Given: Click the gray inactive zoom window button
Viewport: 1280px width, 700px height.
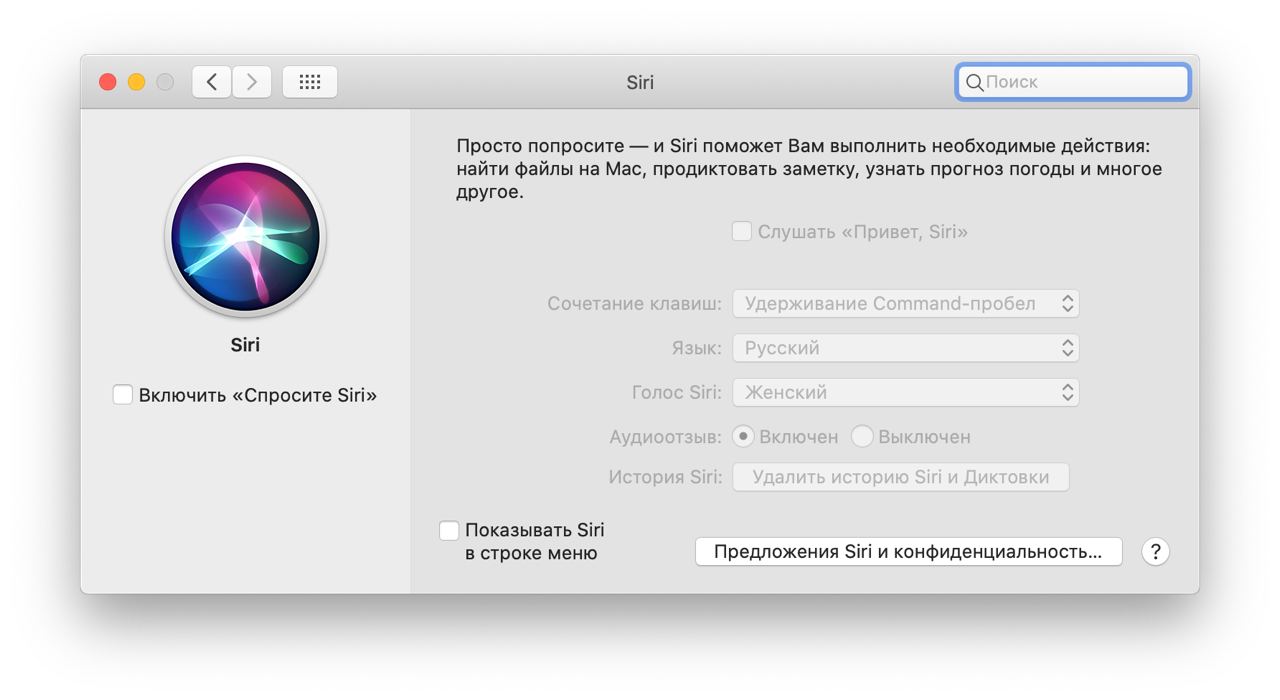Looking at the screenshot, I should (165, 82).
